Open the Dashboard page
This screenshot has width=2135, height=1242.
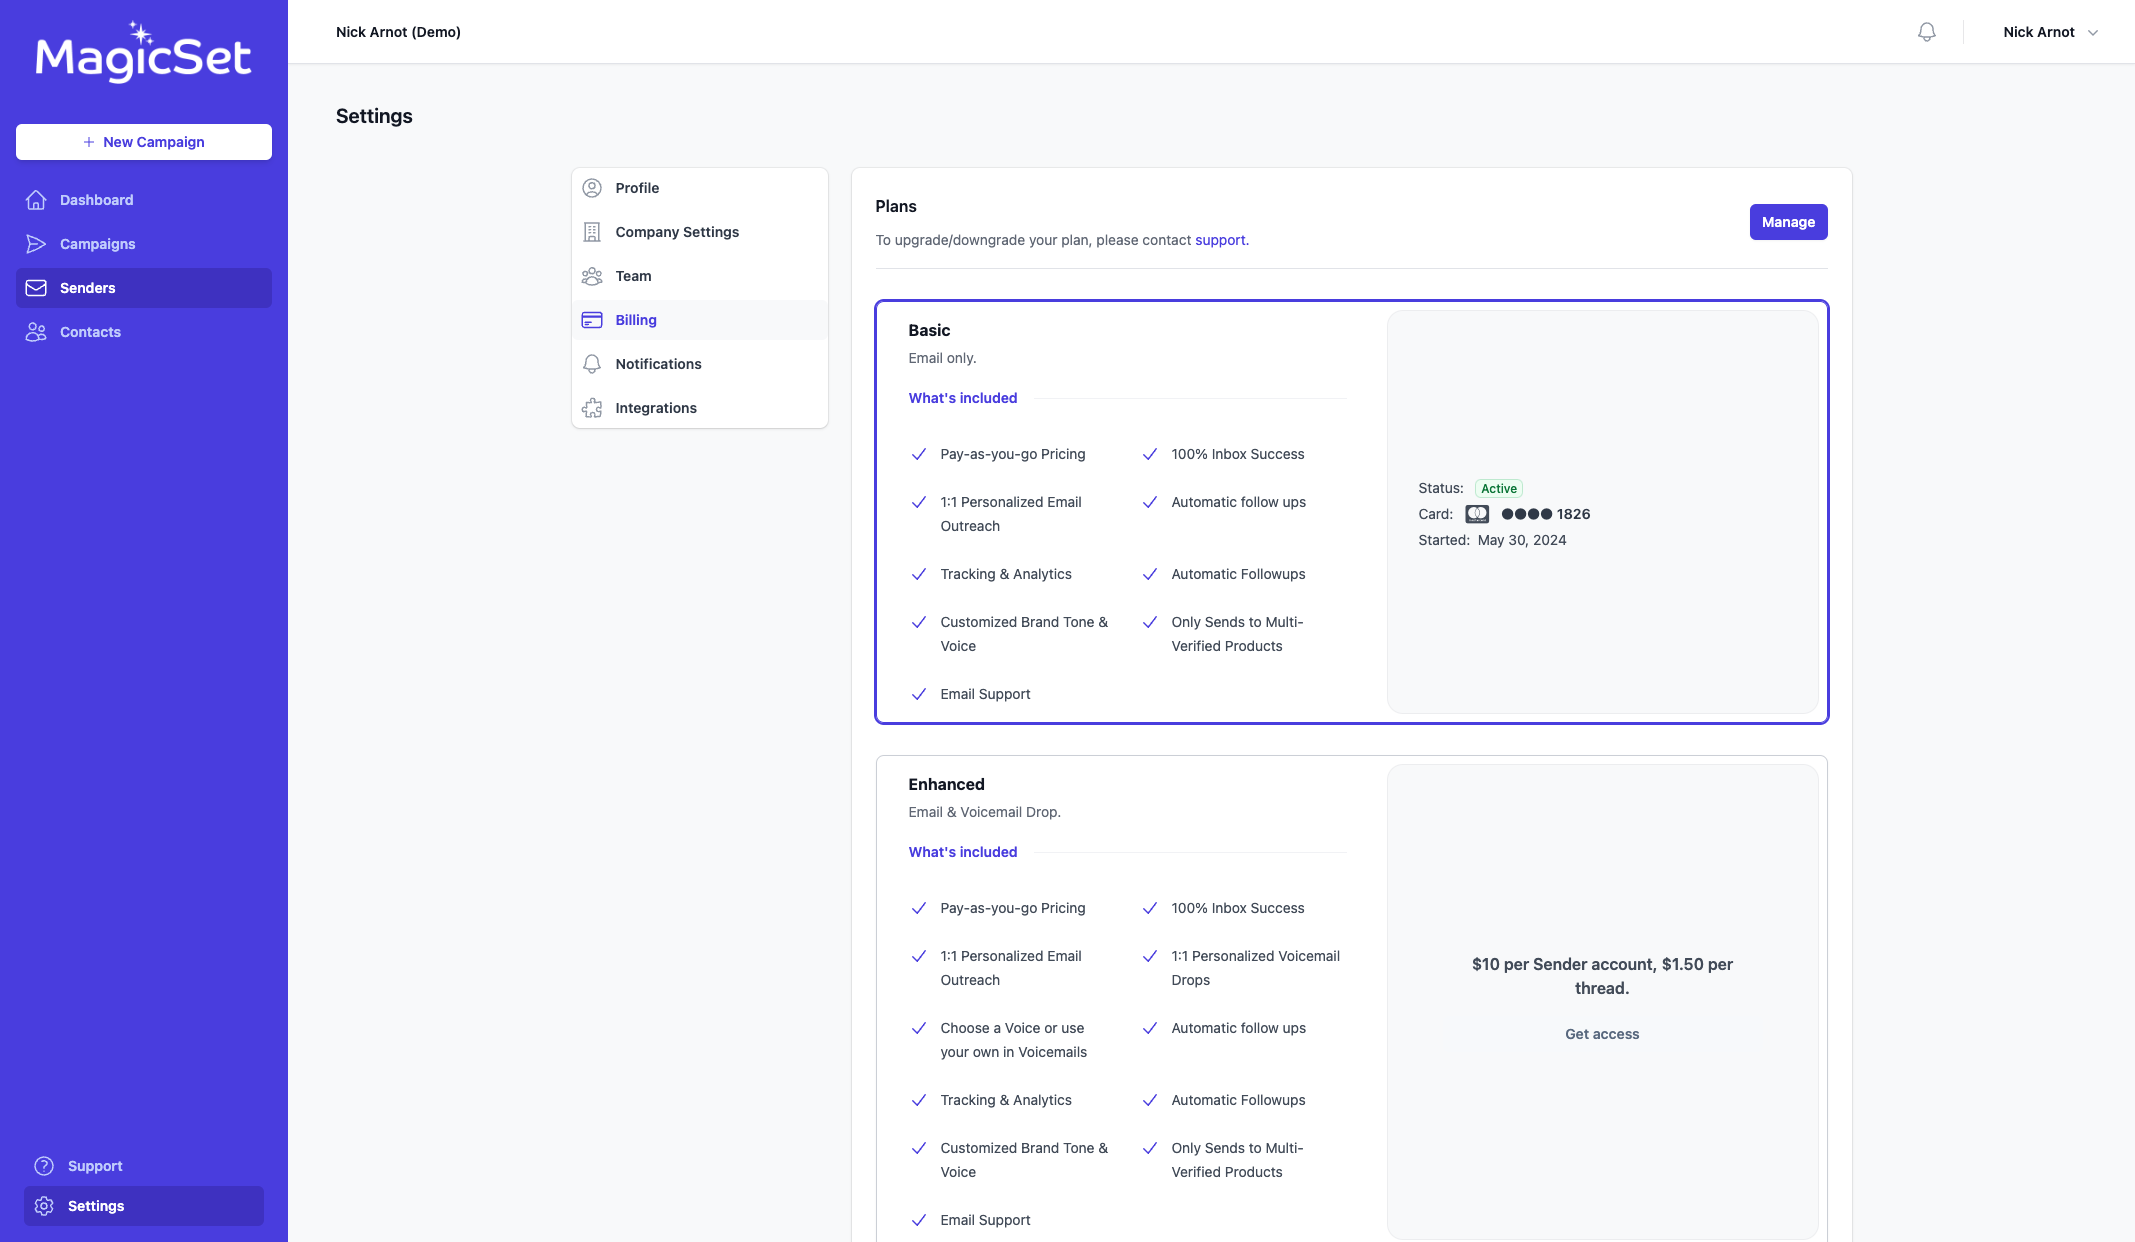point(144,200)
